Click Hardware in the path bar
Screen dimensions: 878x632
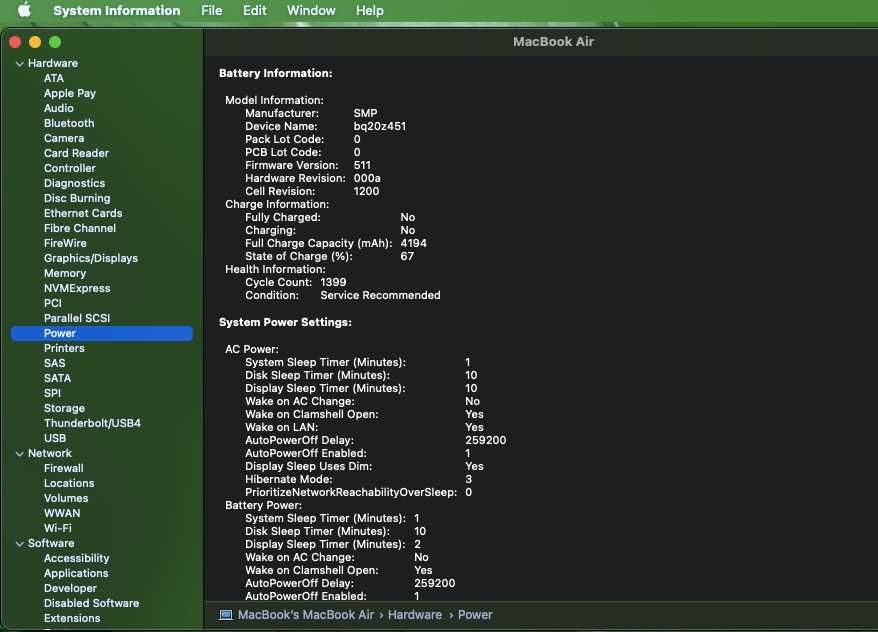(415, 615)
